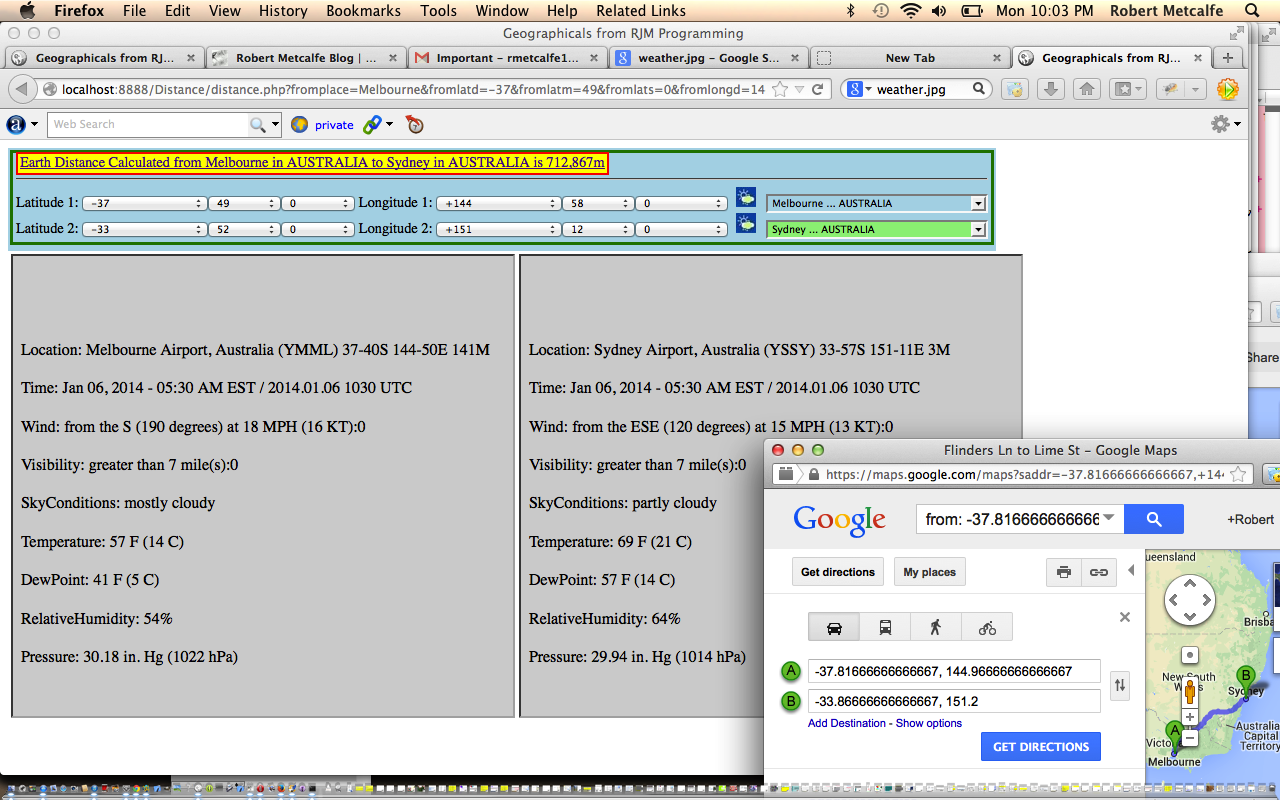Click the weather icon for Latitude 2 row

click(746, 223)
